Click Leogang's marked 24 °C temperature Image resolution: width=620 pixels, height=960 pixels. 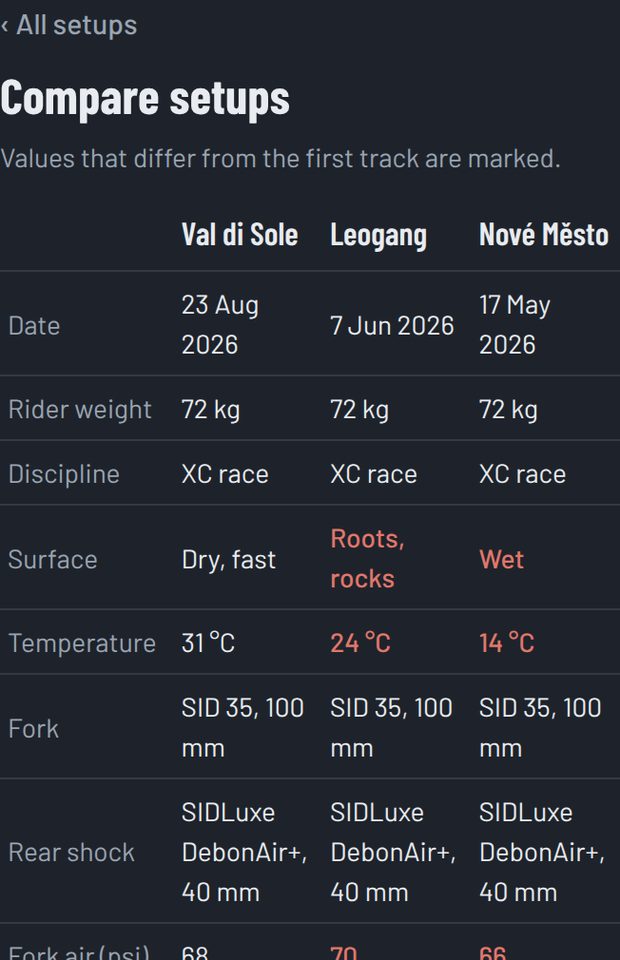(360, 643)
